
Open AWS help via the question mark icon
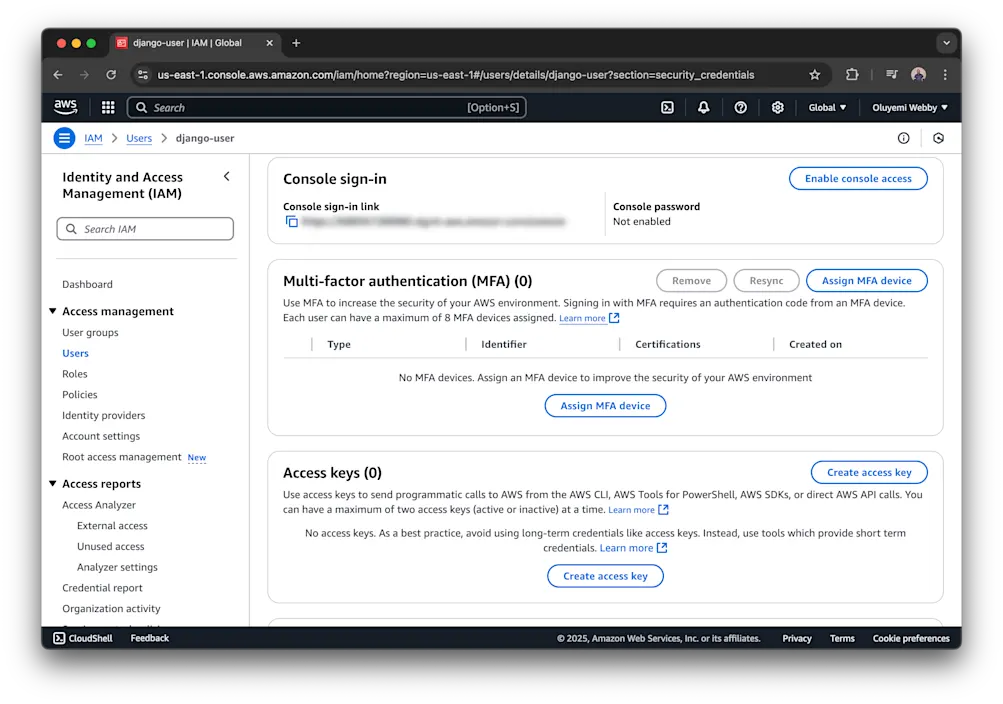[x=741, y=107]
